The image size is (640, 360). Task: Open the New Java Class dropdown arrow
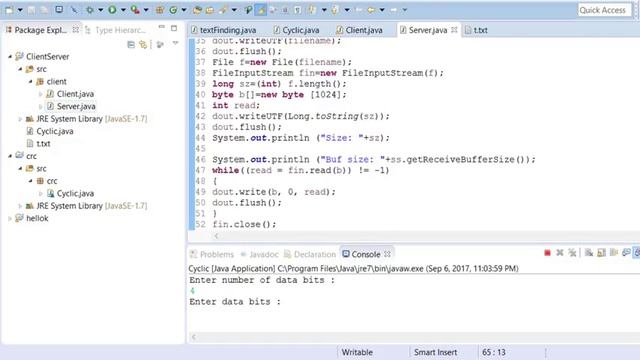(x=184, y=10)
